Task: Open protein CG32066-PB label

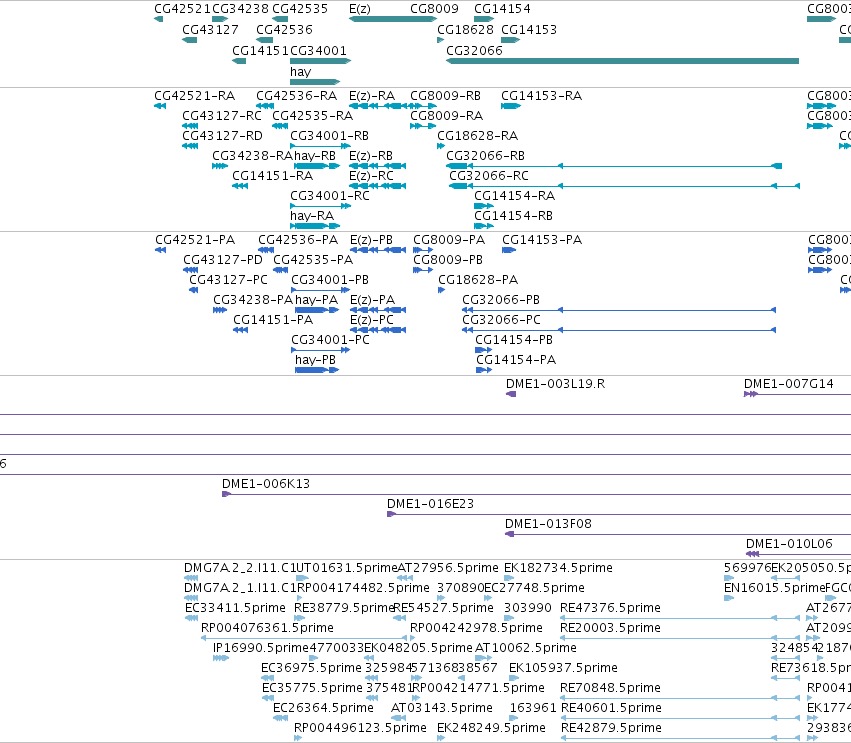Action: tap(501, 300)
